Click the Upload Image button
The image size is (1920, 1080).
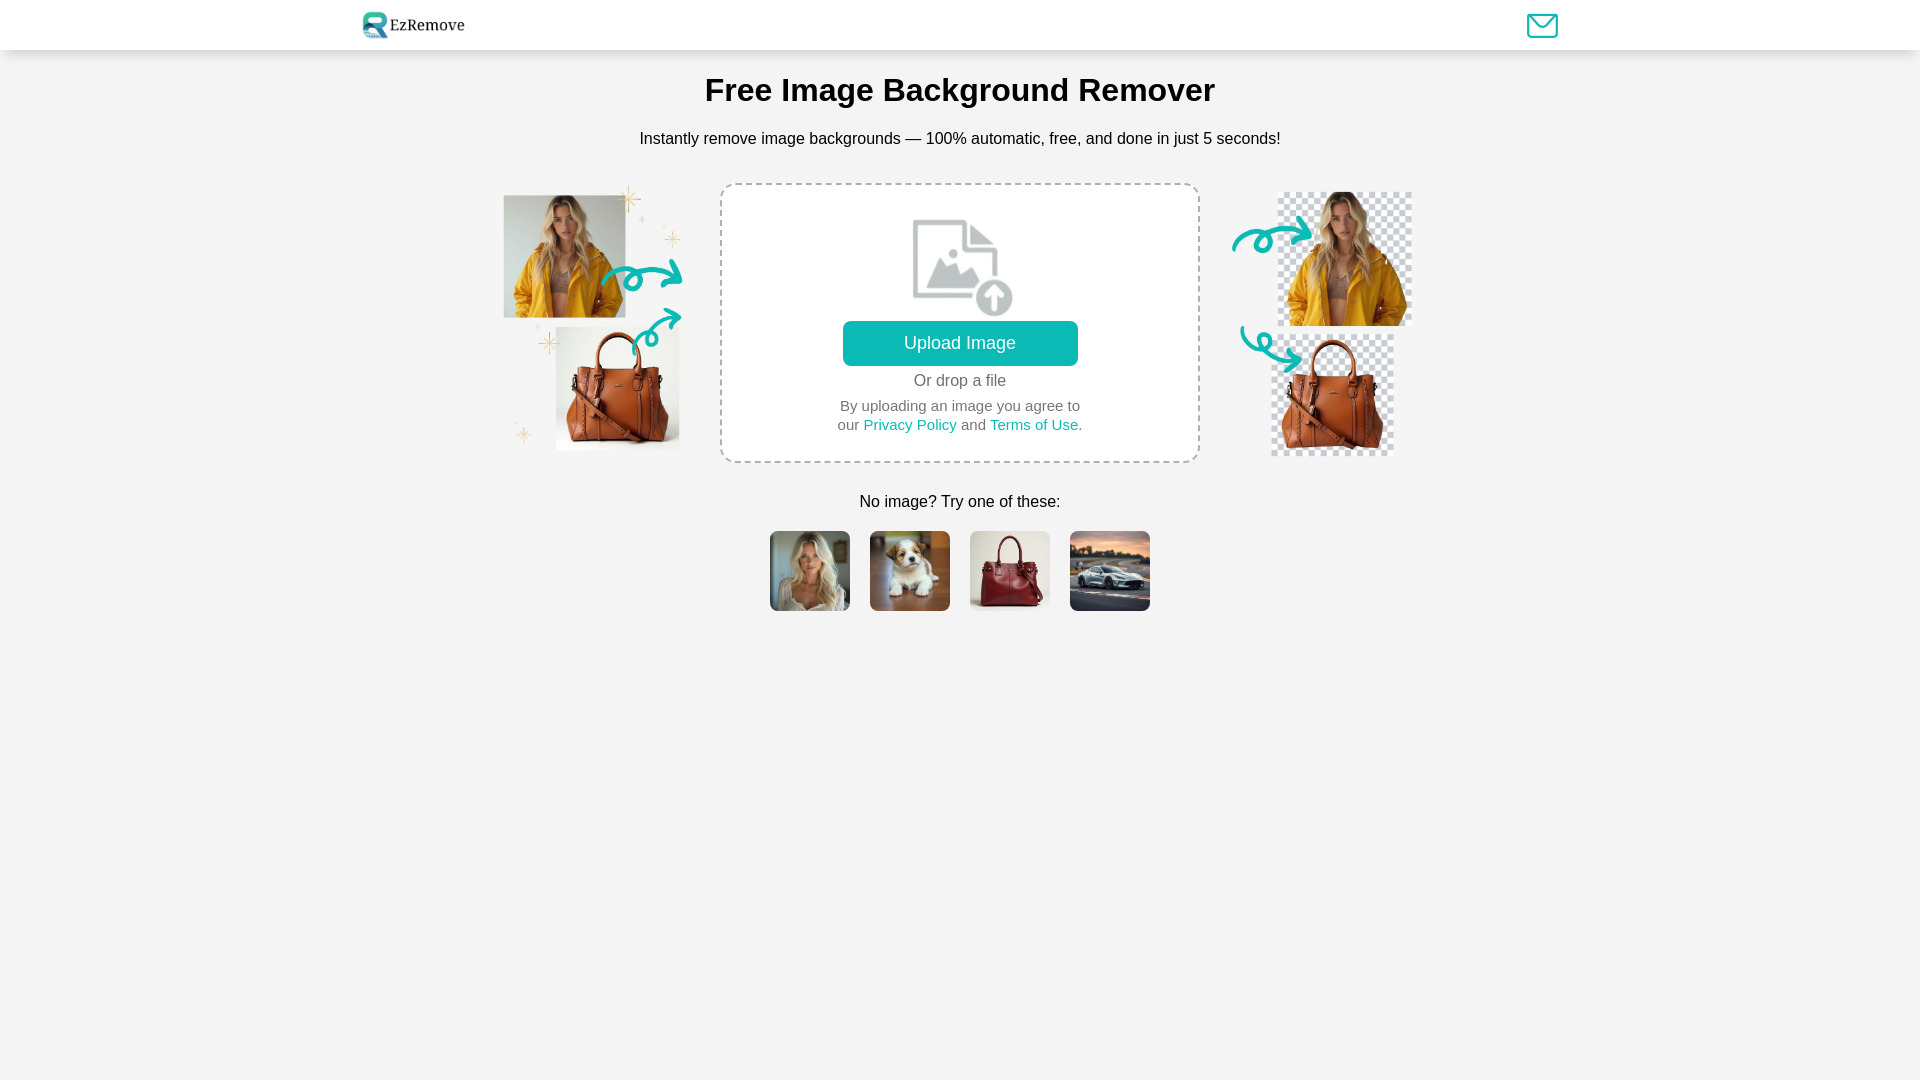pos(960,343)
